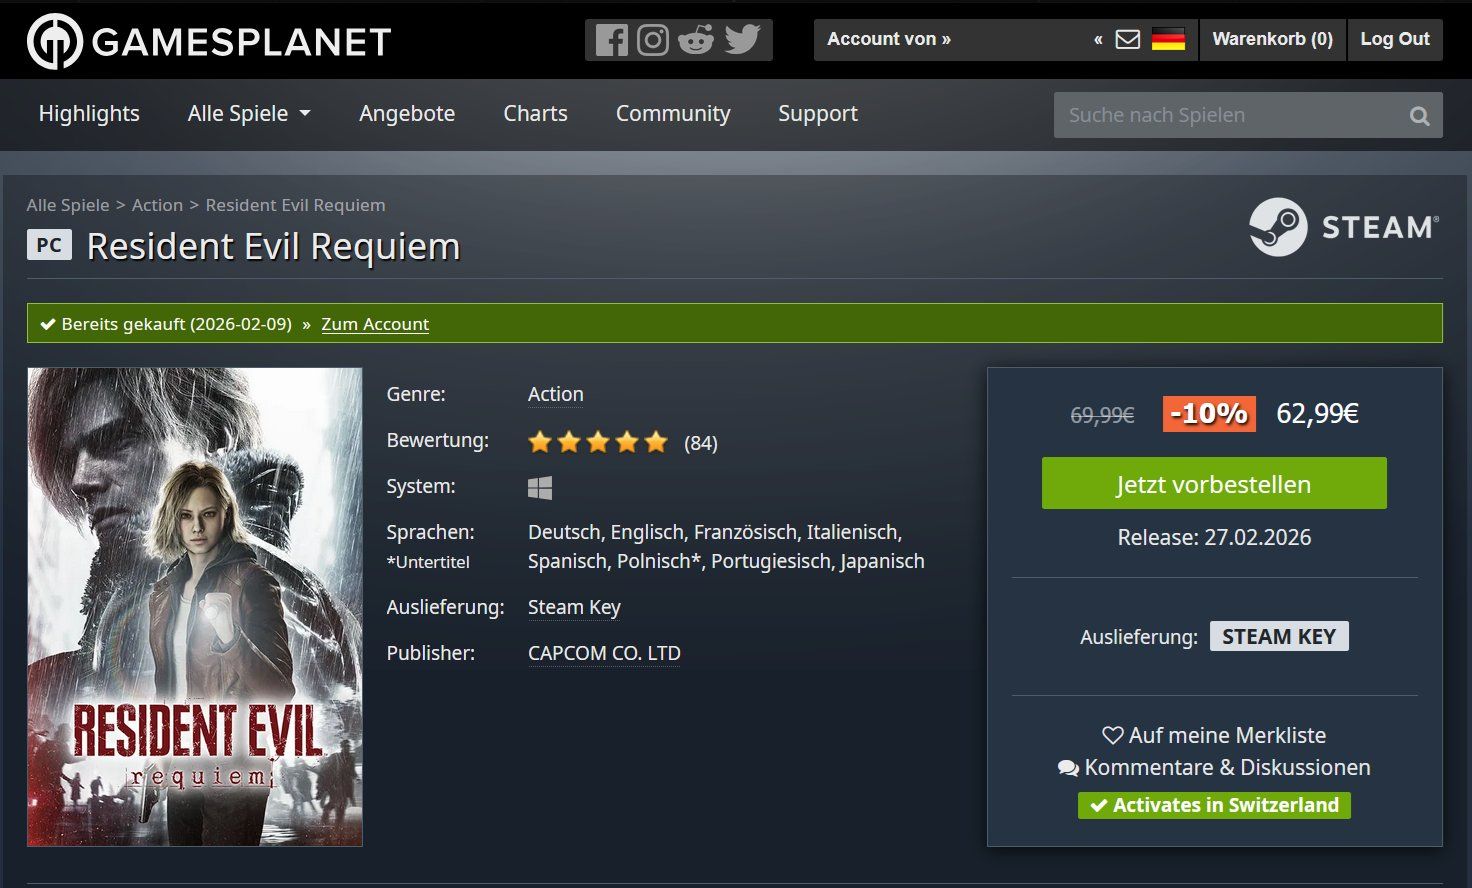Click Log Out
1472x888 pixels.
[1395, 39]
